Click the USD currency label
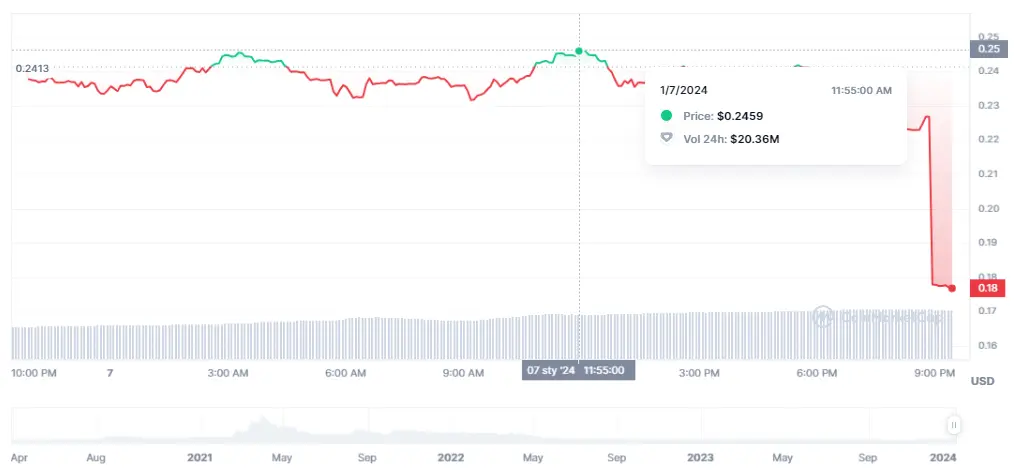 (x=982, y=381)
